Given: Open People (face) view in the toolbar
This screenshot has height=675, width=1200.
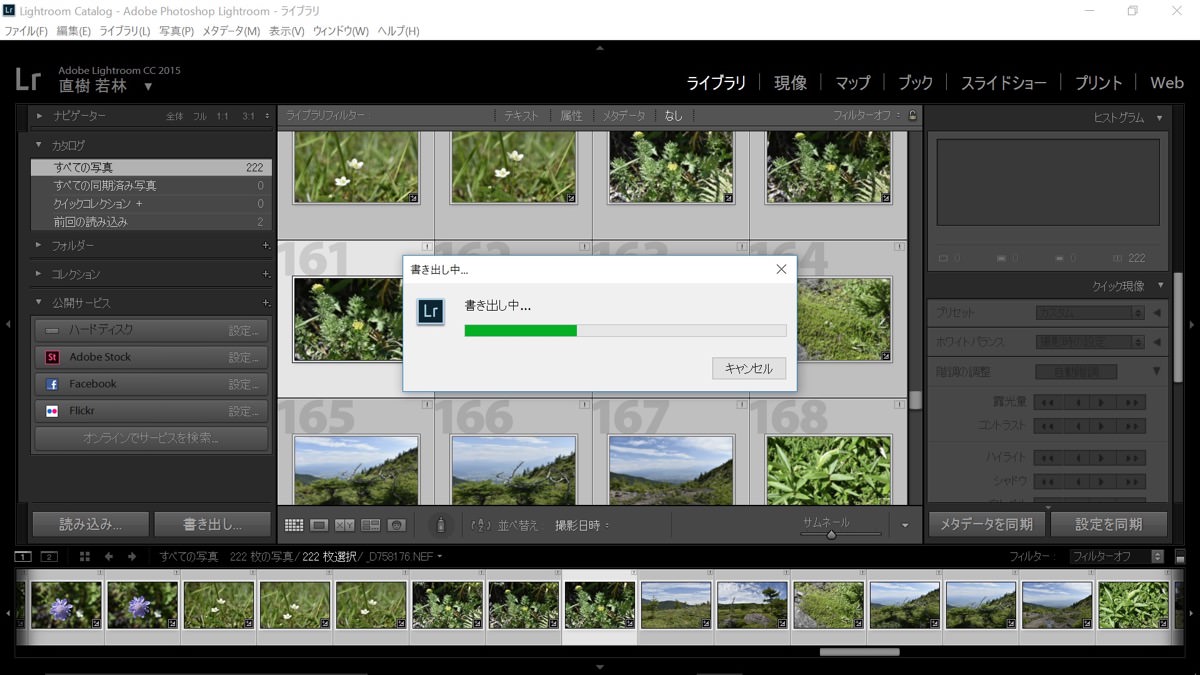Looking at the screenshot, I should pyautogui.click(x=396, y=525).
